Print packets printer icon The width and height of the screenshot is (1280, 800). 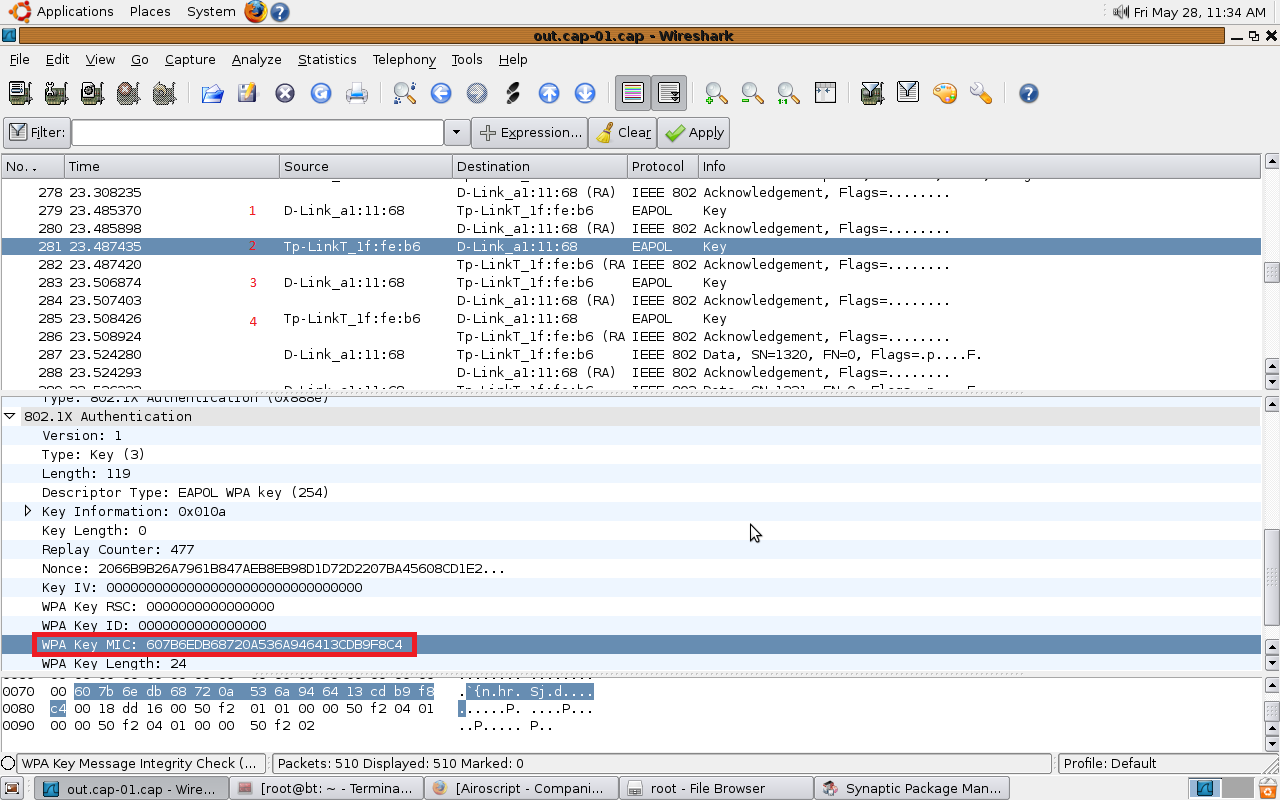[x=357, y=93]
